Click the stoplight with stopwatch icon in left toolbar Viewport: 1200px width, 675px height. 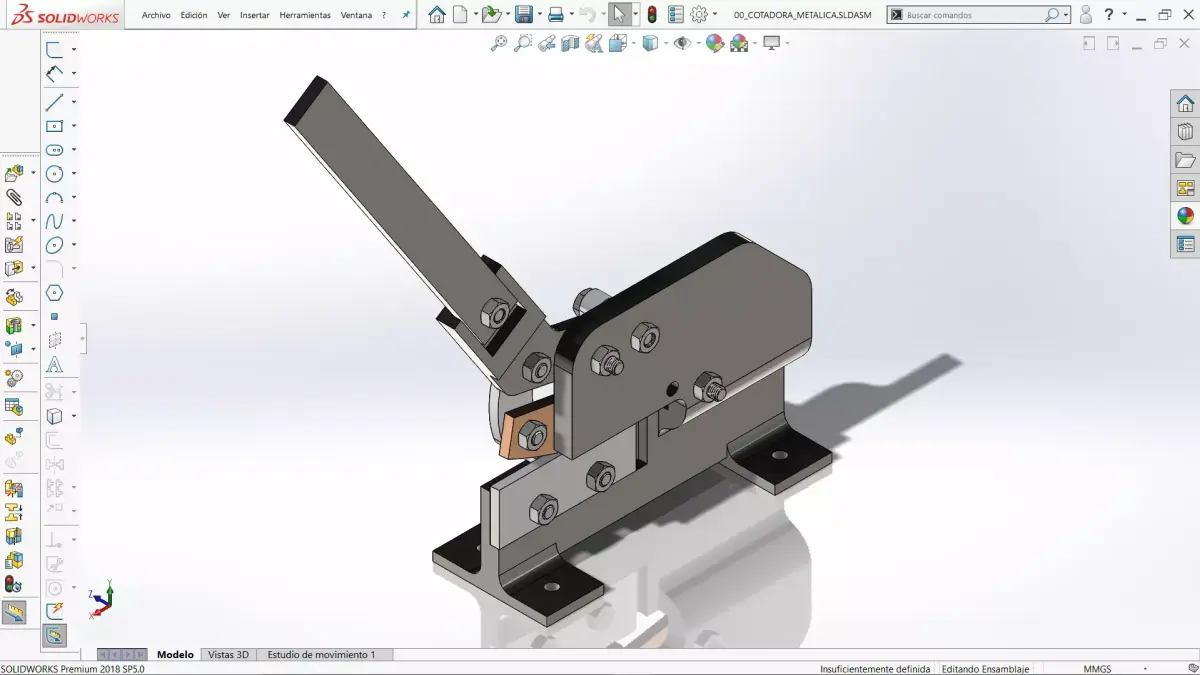coord(14,584)
